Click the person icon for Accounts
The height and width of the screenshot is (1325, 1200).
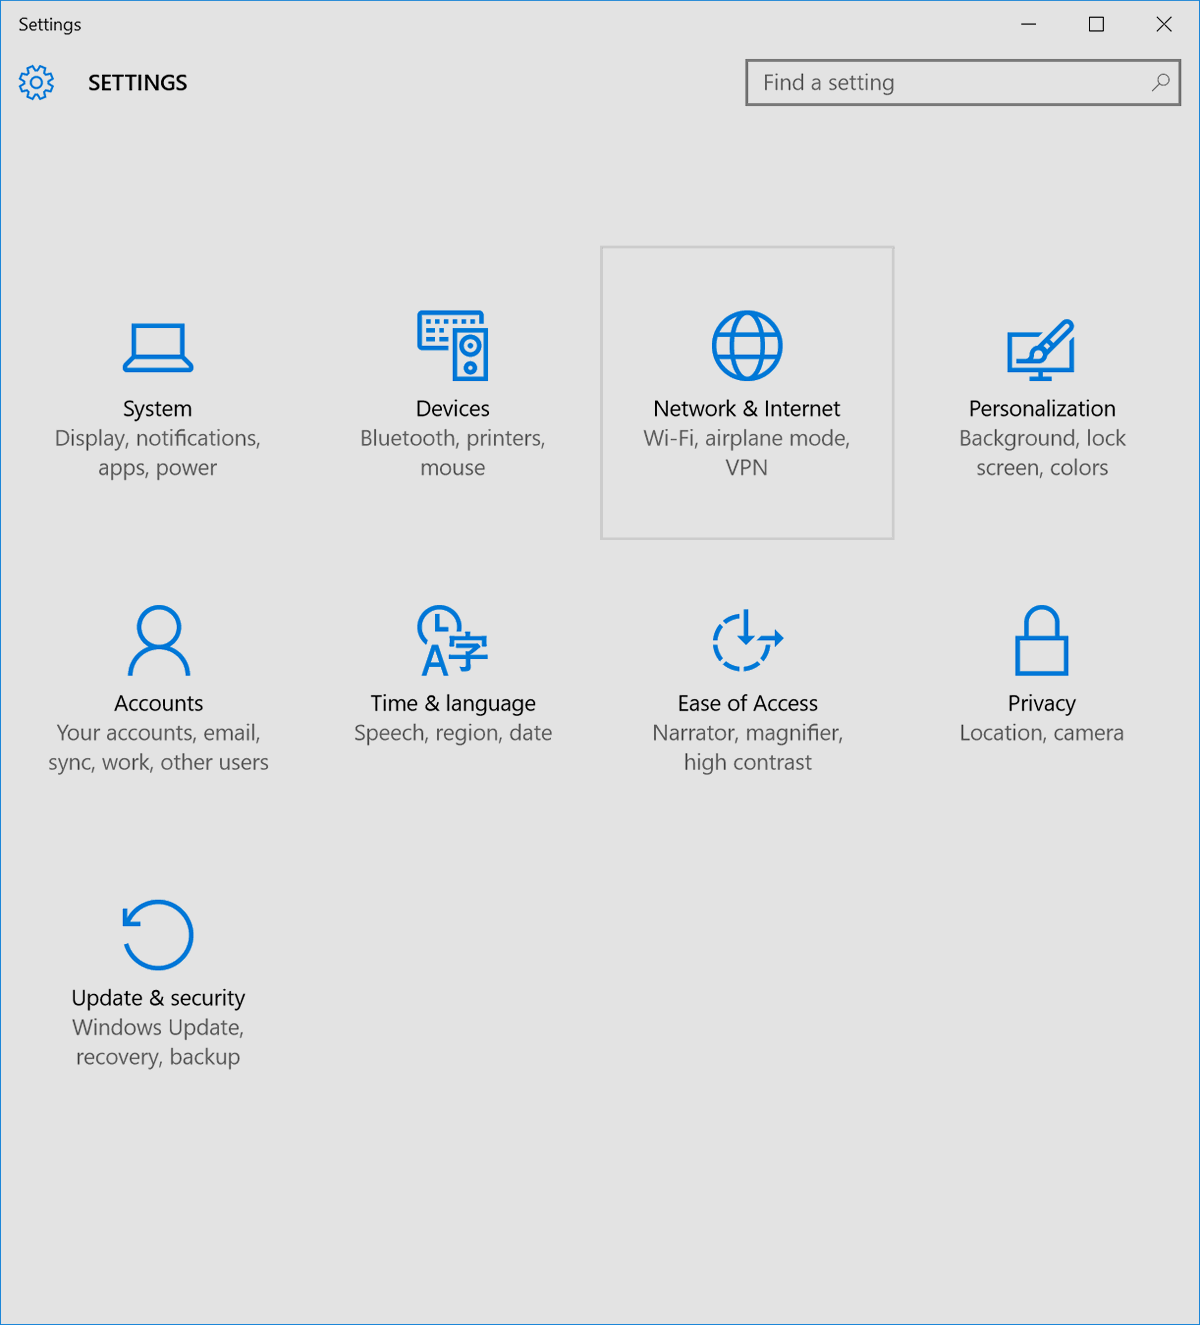159,641
